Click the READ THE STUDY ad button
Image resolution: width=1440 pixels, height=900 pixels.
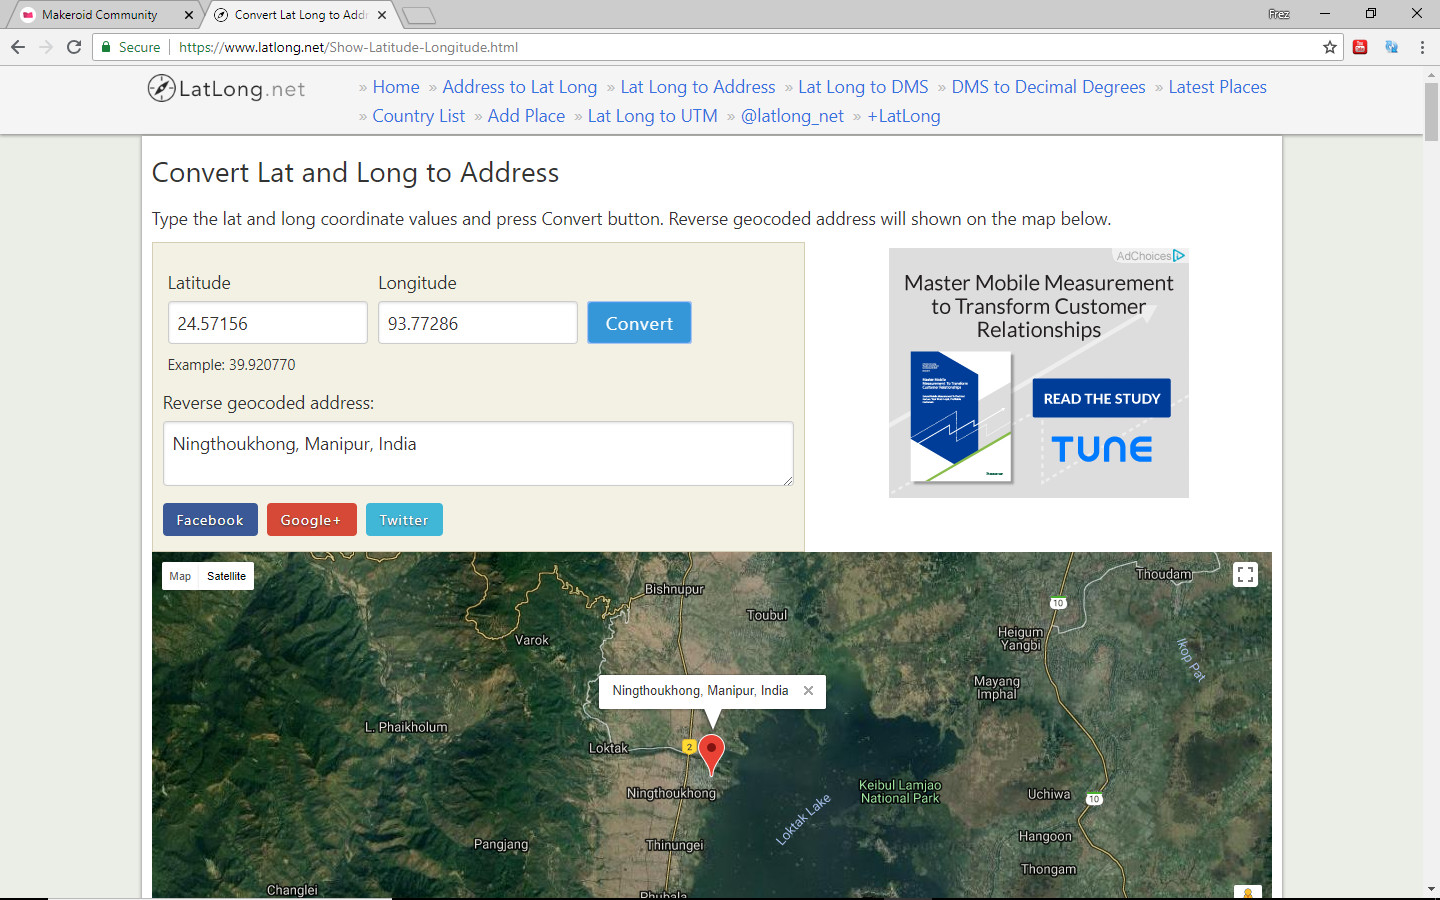pyautogui.click(x=1101, y=398)
